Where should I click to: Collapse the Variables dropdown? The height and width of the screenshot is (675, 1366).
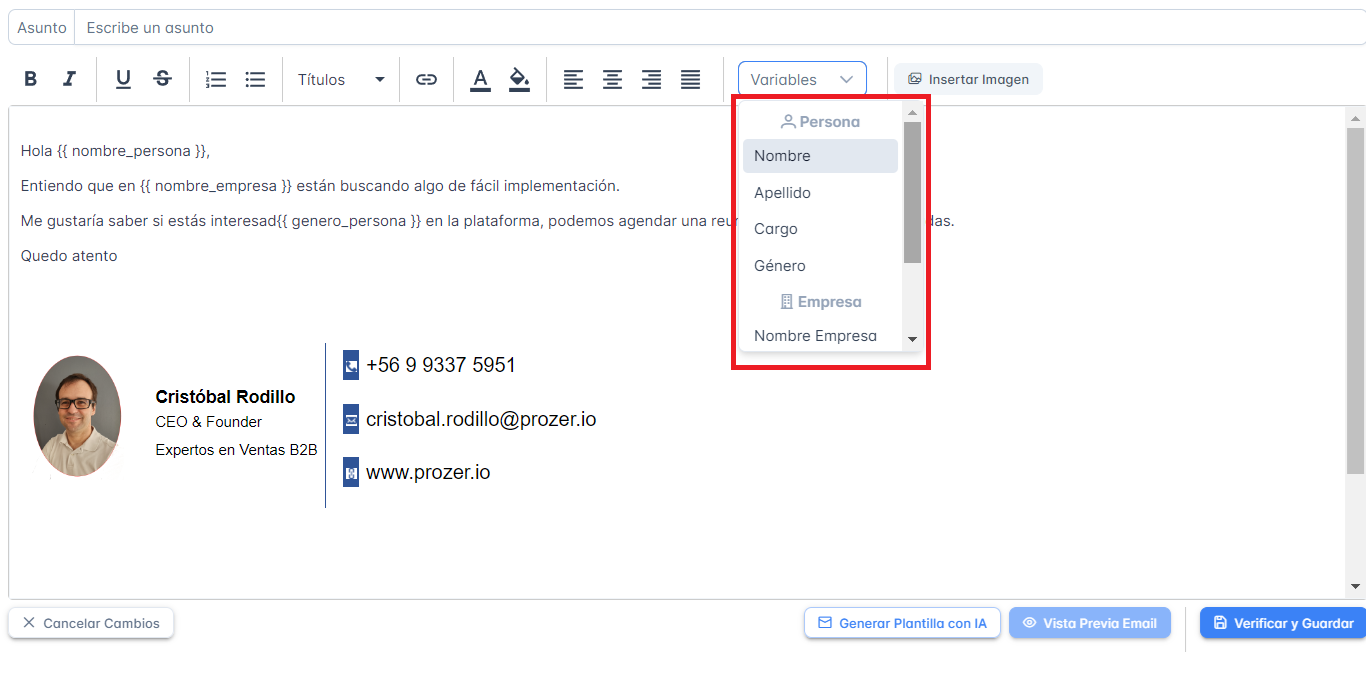point(801,78)
